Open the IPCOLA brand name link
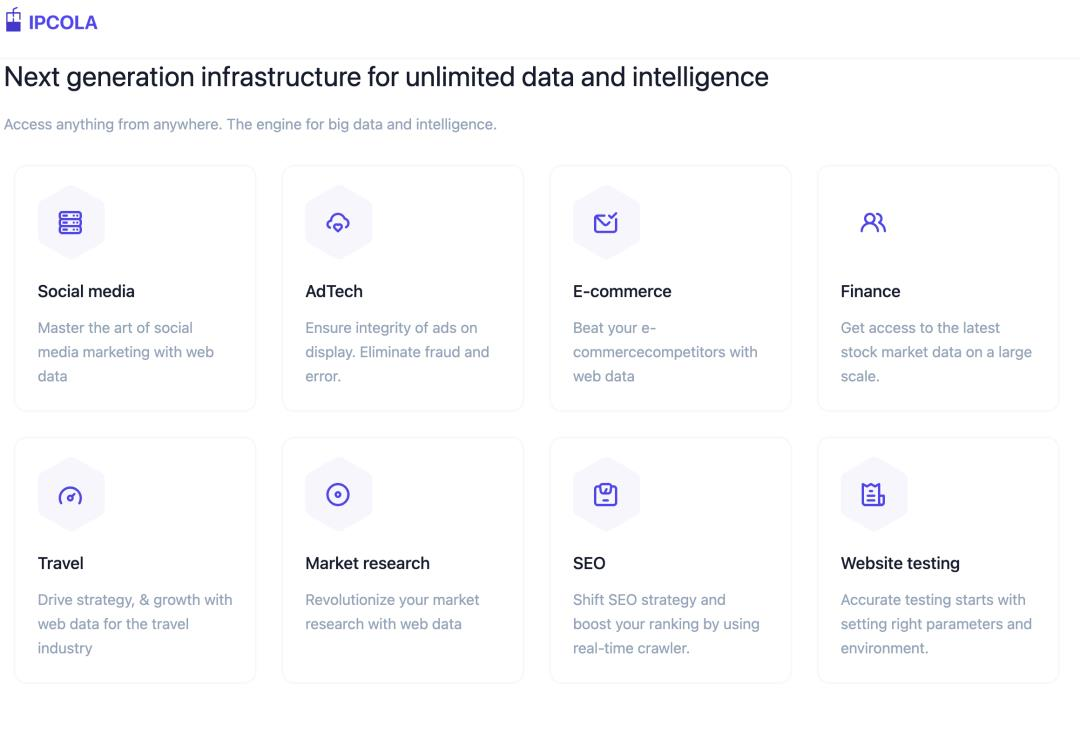1080x733 pixels. tap(63, 23)
